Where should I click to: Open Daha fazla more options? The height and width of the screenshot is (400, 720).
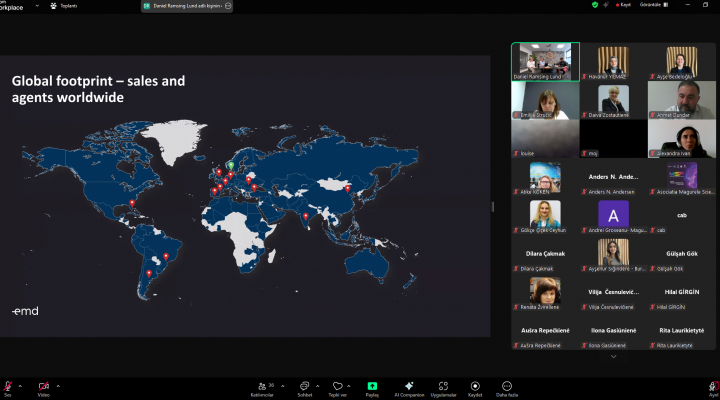[507, 387]
